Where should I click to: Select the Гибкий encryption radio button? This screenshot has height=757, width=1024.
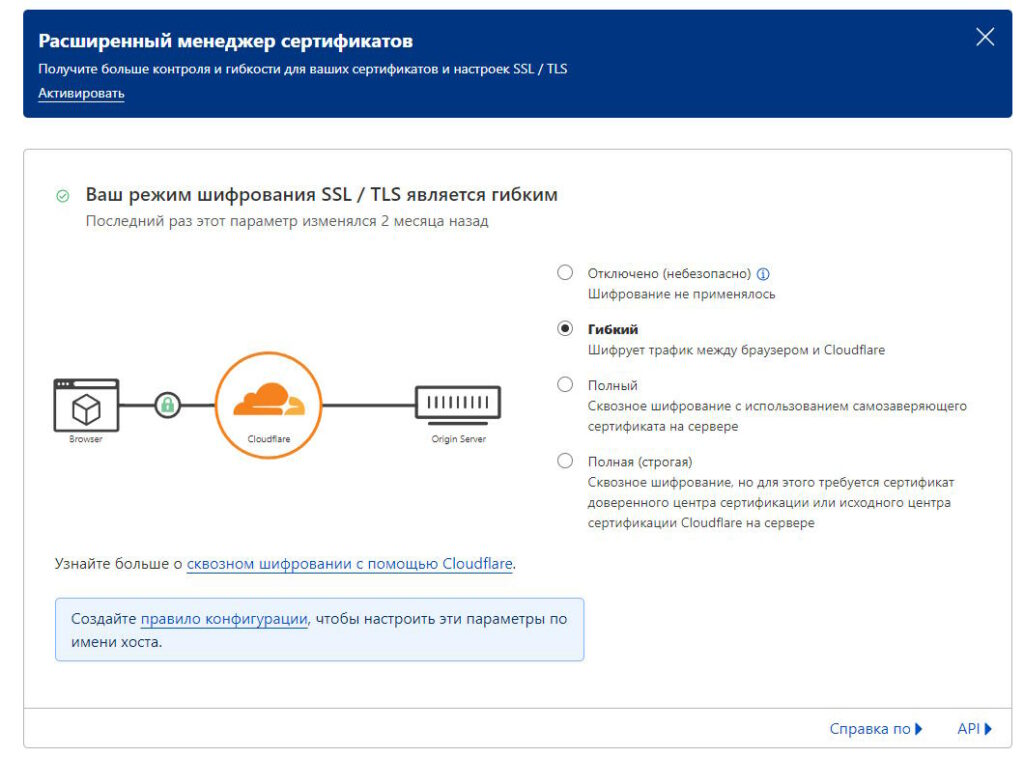click(565, 329)
